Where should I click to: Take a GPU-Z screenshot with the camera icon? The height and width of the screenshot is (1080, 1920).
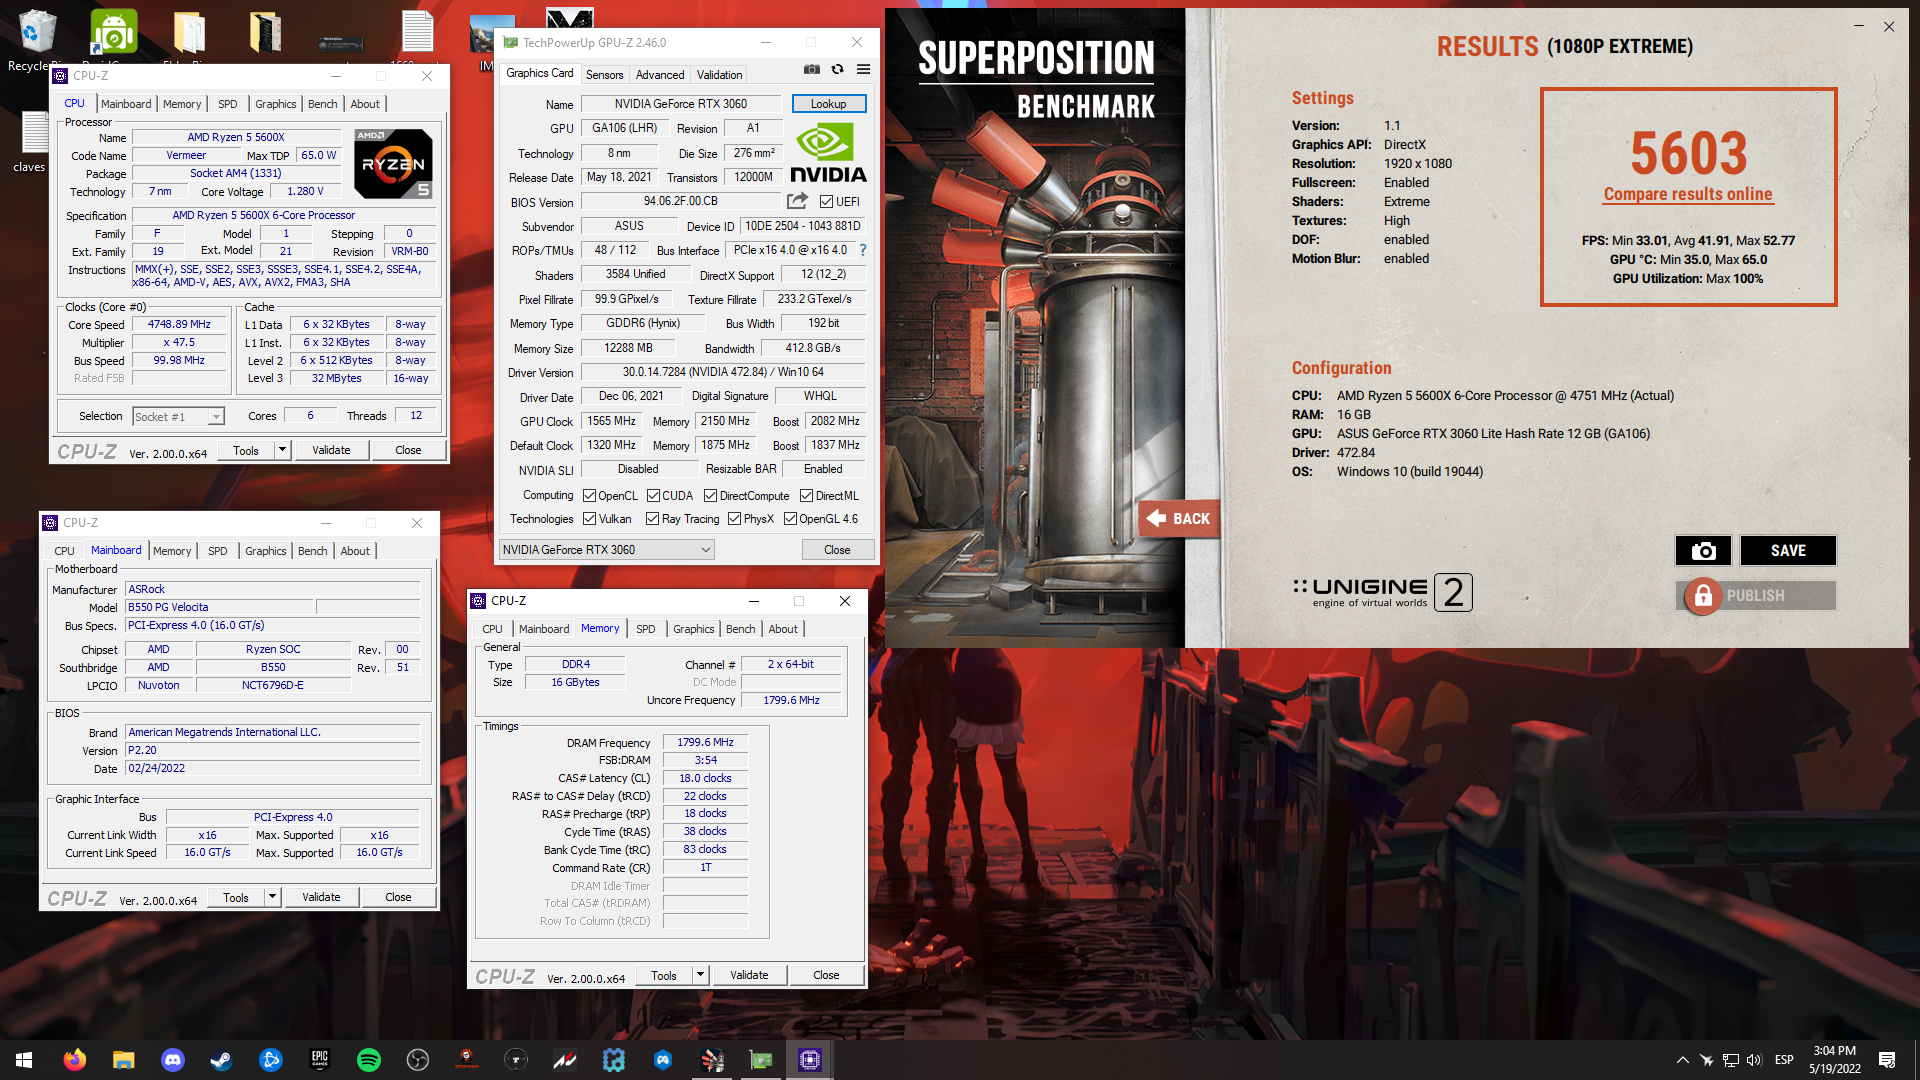tap(812, 70)
